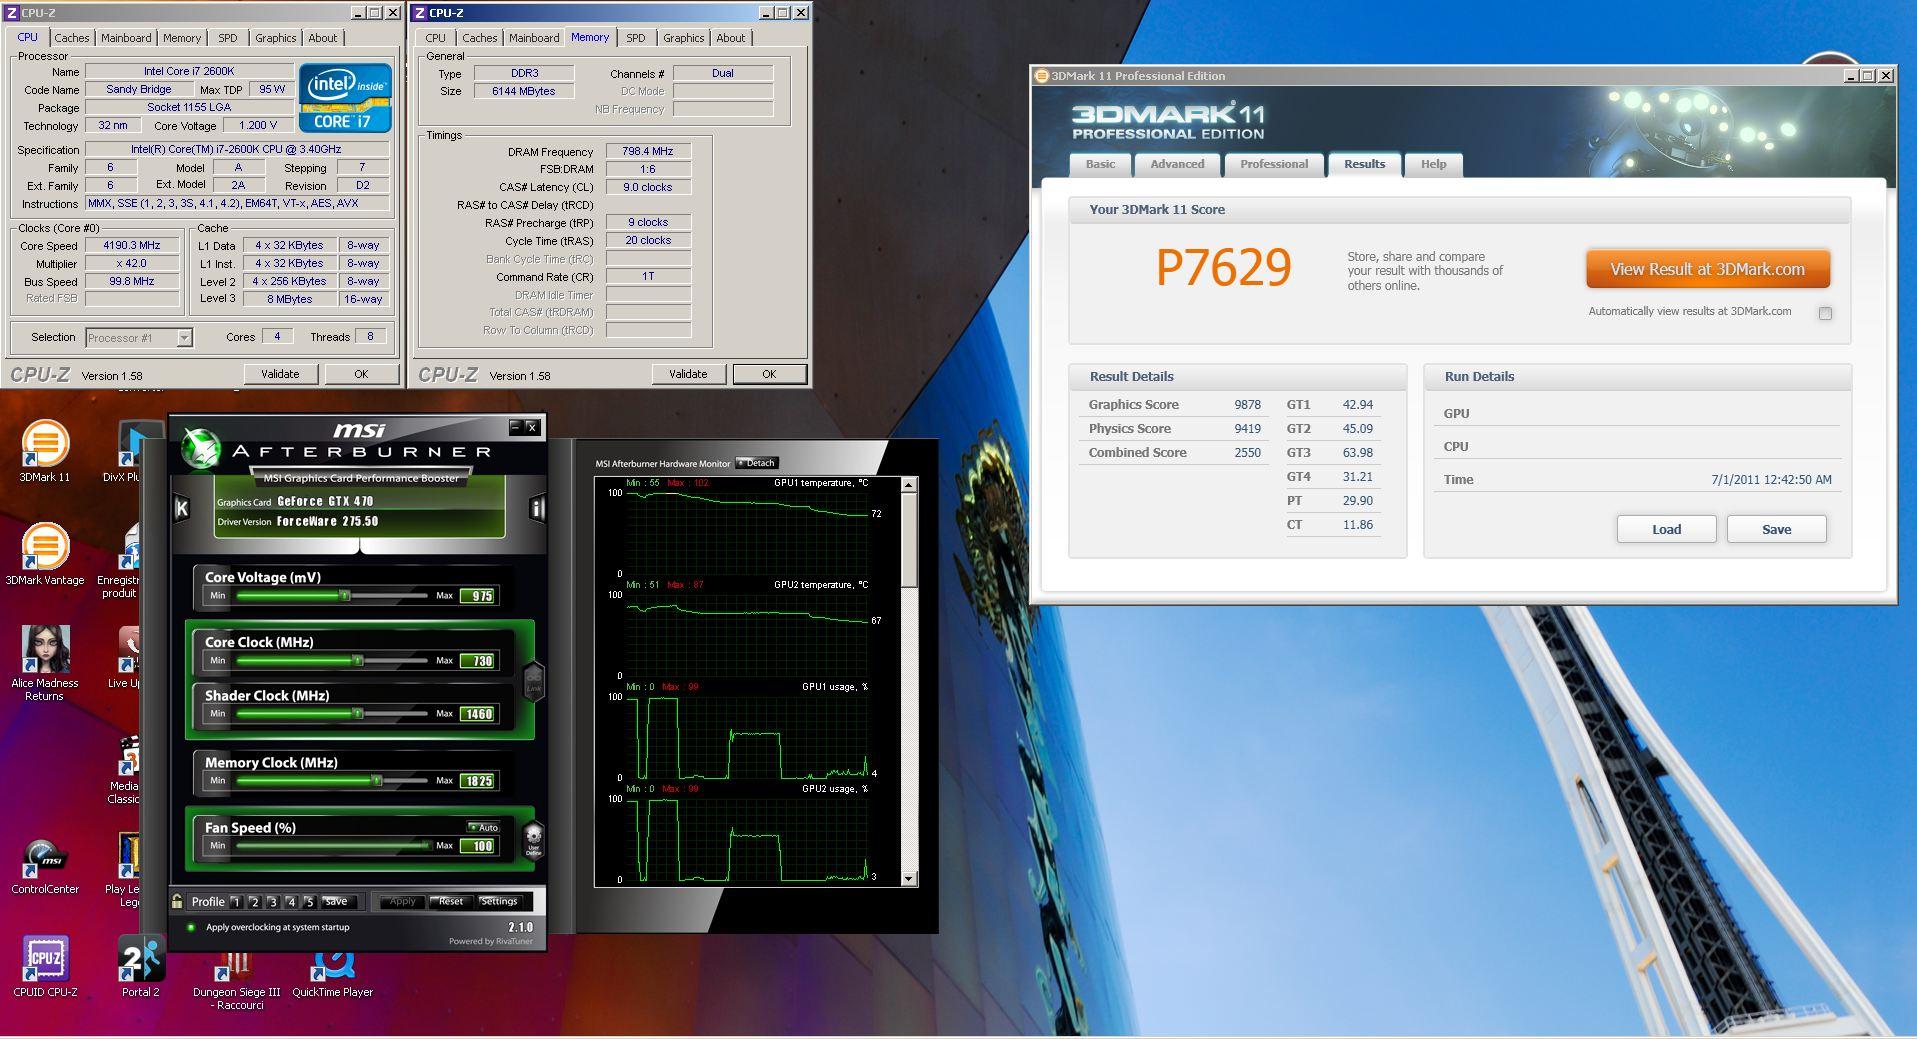Toggle the core/shader clock Link button

pyautogui.click(x=534, y=681)
